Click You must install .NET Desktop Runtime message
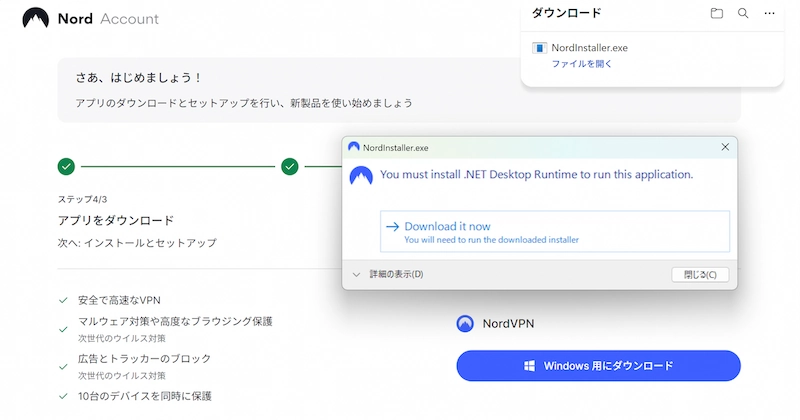Viewport: 800px width, 420px height. (x=536, y=175)
